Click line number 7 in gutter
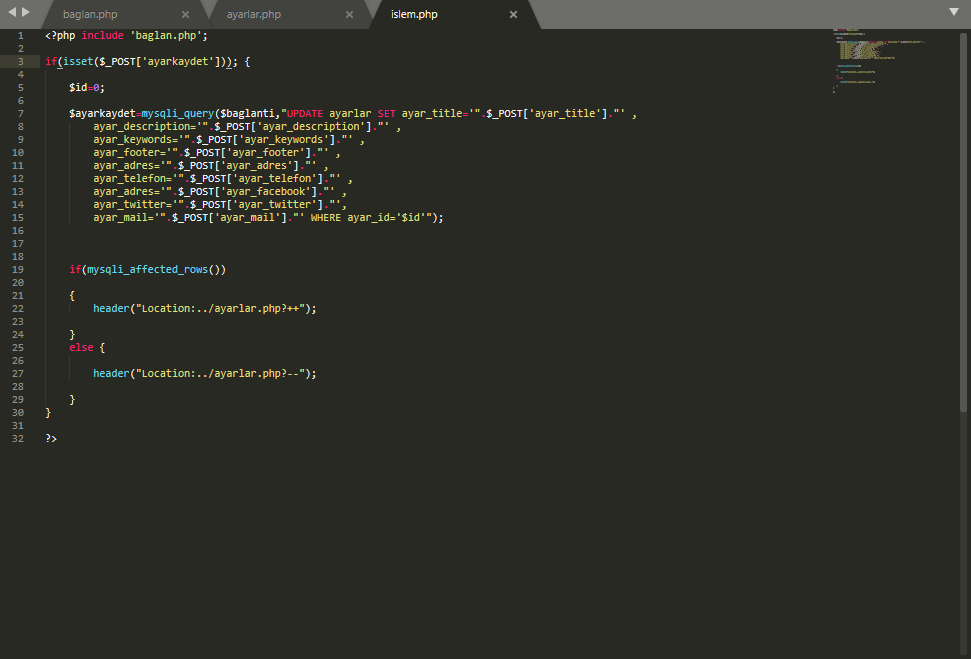Screen dimensions: 971x659 pyautogui.click(x=20, y=113)
